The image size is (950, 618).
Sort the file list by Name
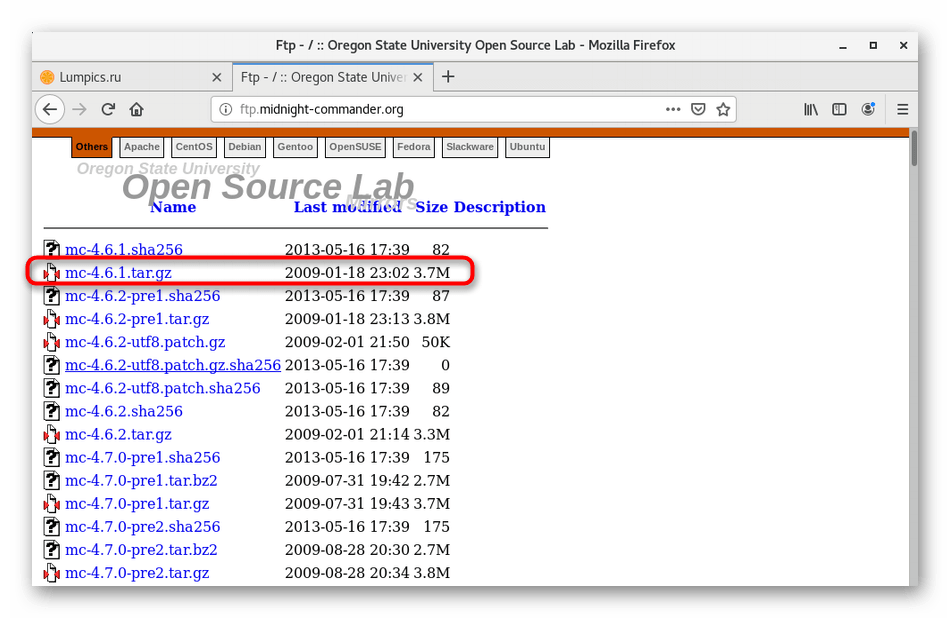tap(172, 207)
